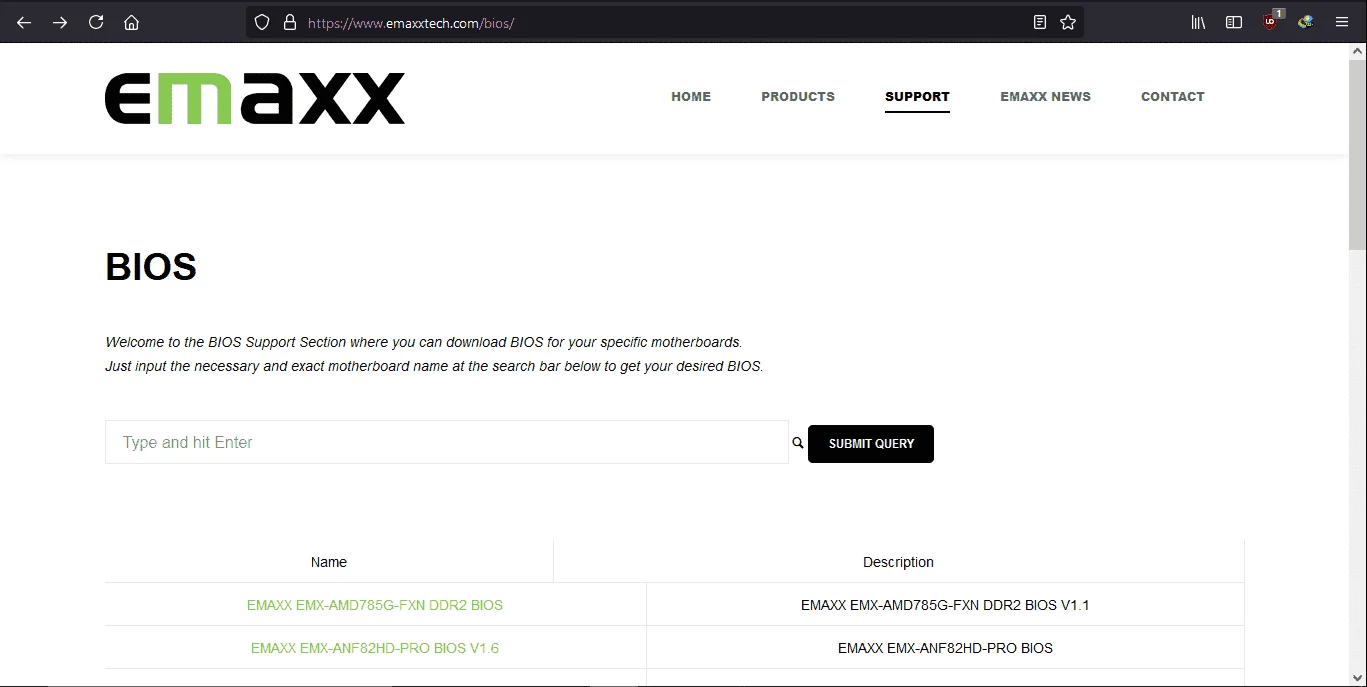The image size is (1367, 687).
Task: Open the PRODUCTS navigation item
Action: tap(798, 97)
